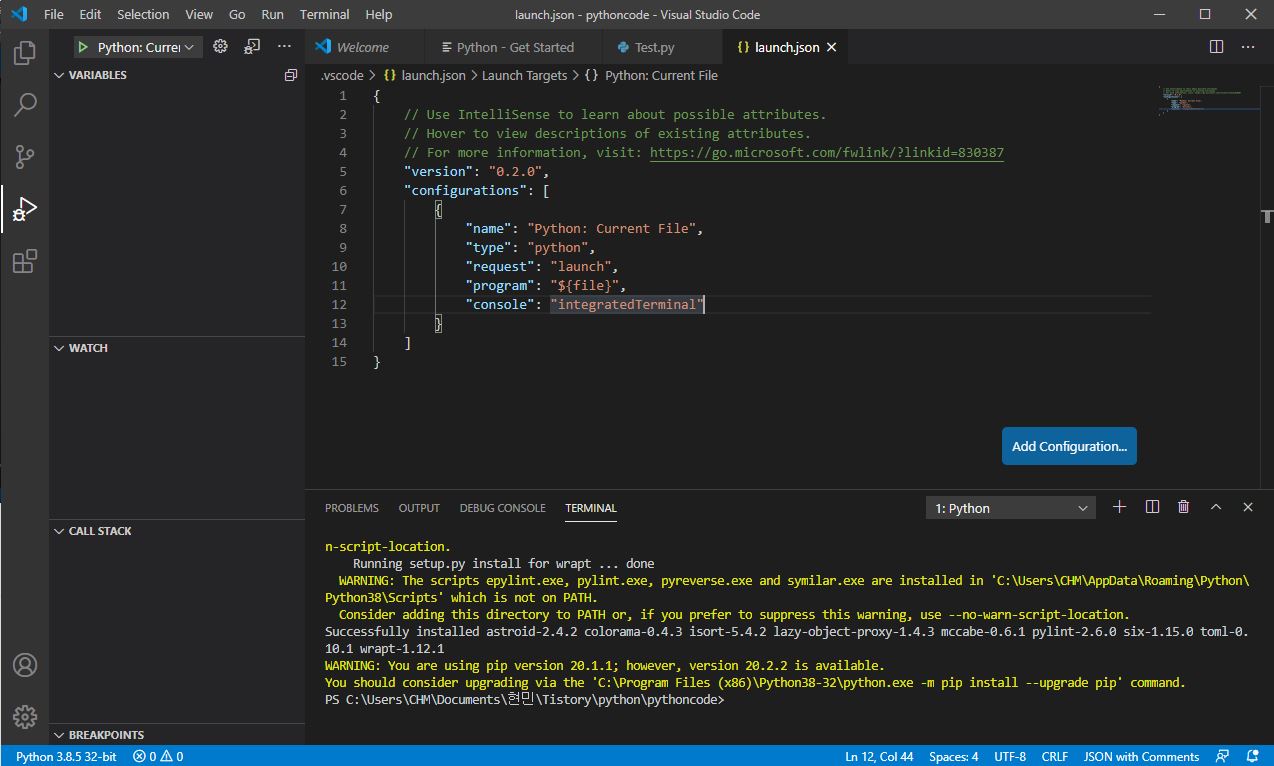Switch to the Welcome tab
Image resolution: width=1274 pixels, height=766 pixels.
tap(362, 47)
